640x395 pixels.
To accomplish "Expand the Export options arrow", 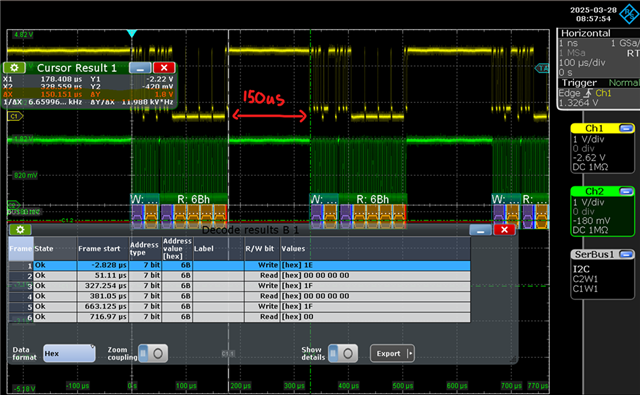I will point(410,353).
